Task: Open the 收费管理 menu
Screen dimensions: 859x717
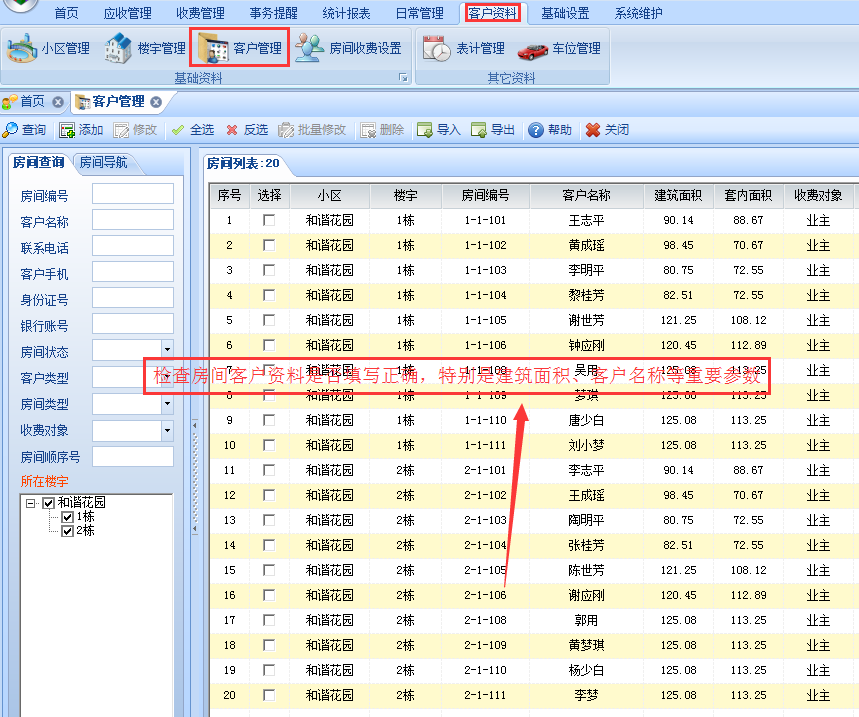Action: coord(201,13)
